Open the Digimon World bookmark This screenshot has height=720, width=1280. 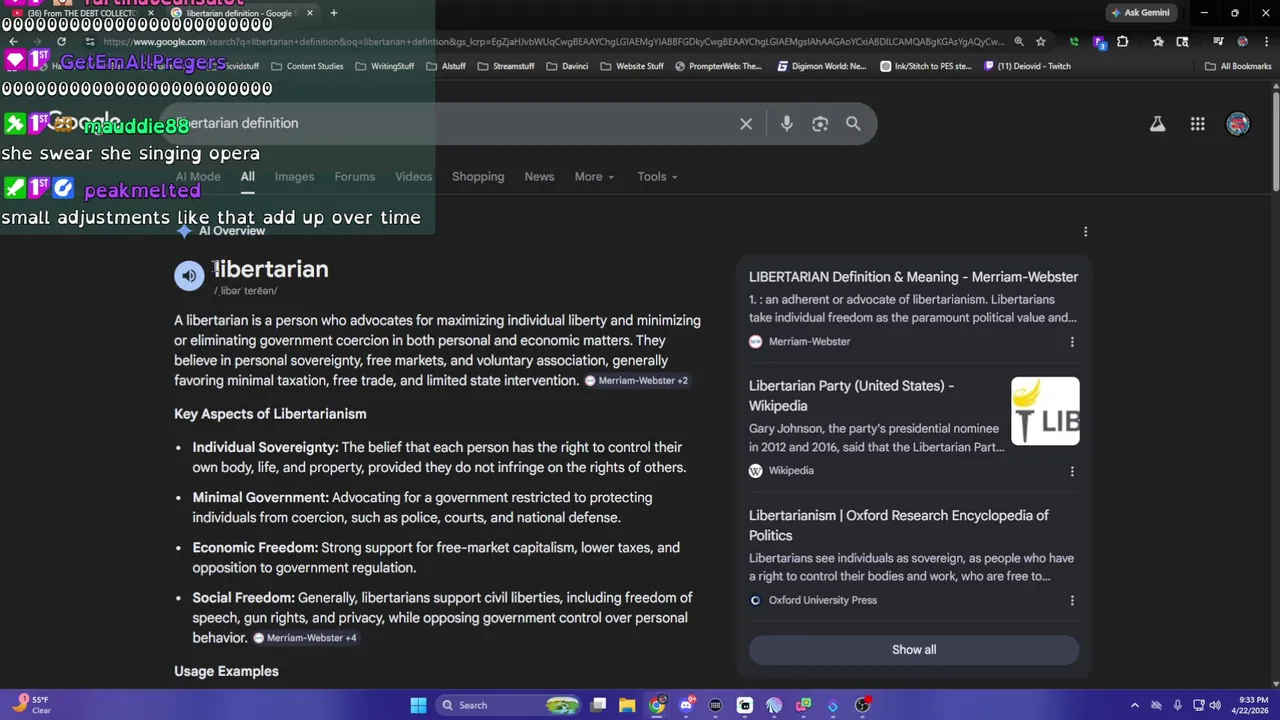point(821,66)
